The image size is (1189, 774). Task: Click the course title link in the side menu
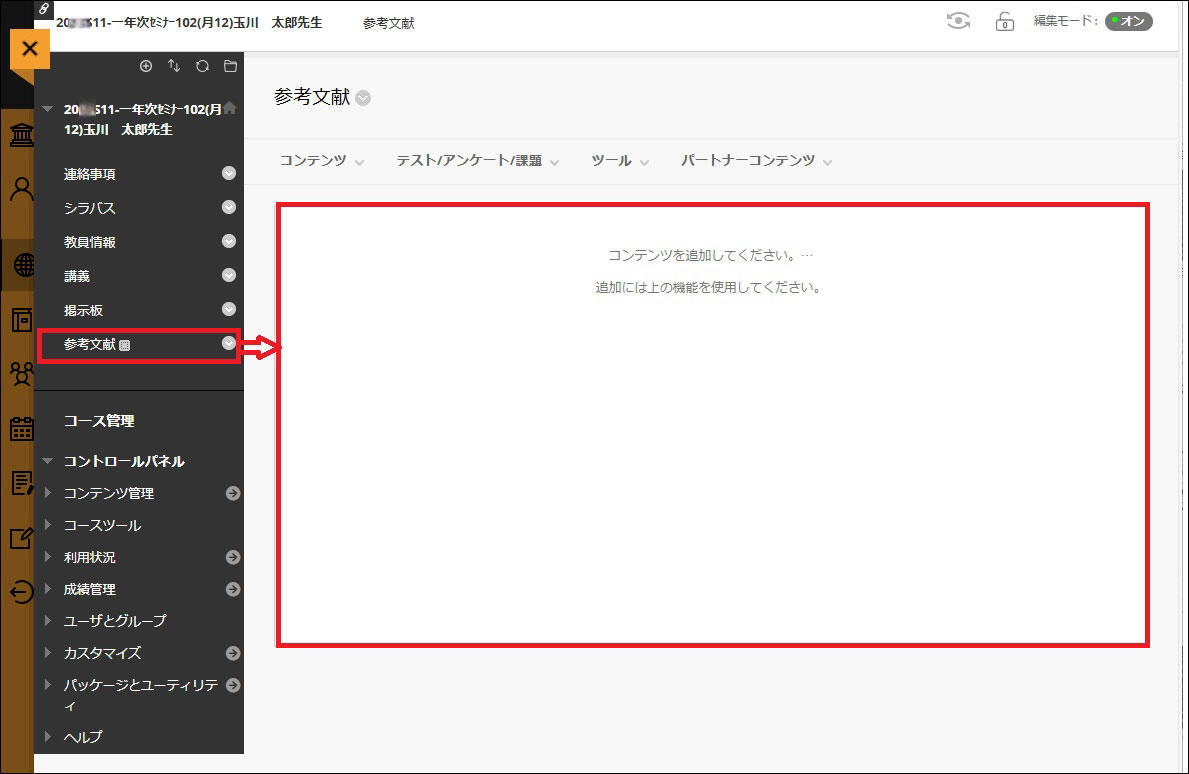(143, 119)
